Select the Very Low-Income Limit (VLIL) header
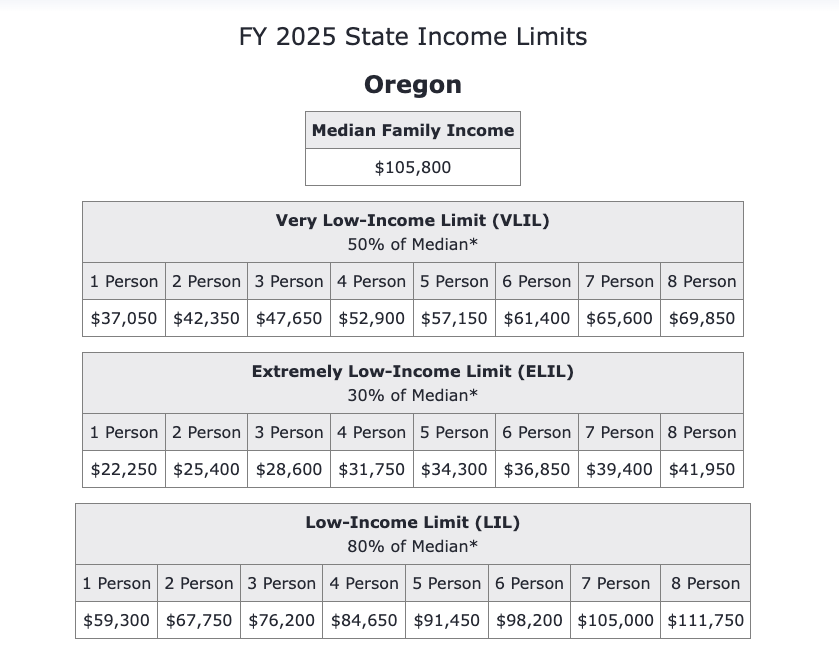This screenshot has height=668, width=839. (x=413, y=220)
